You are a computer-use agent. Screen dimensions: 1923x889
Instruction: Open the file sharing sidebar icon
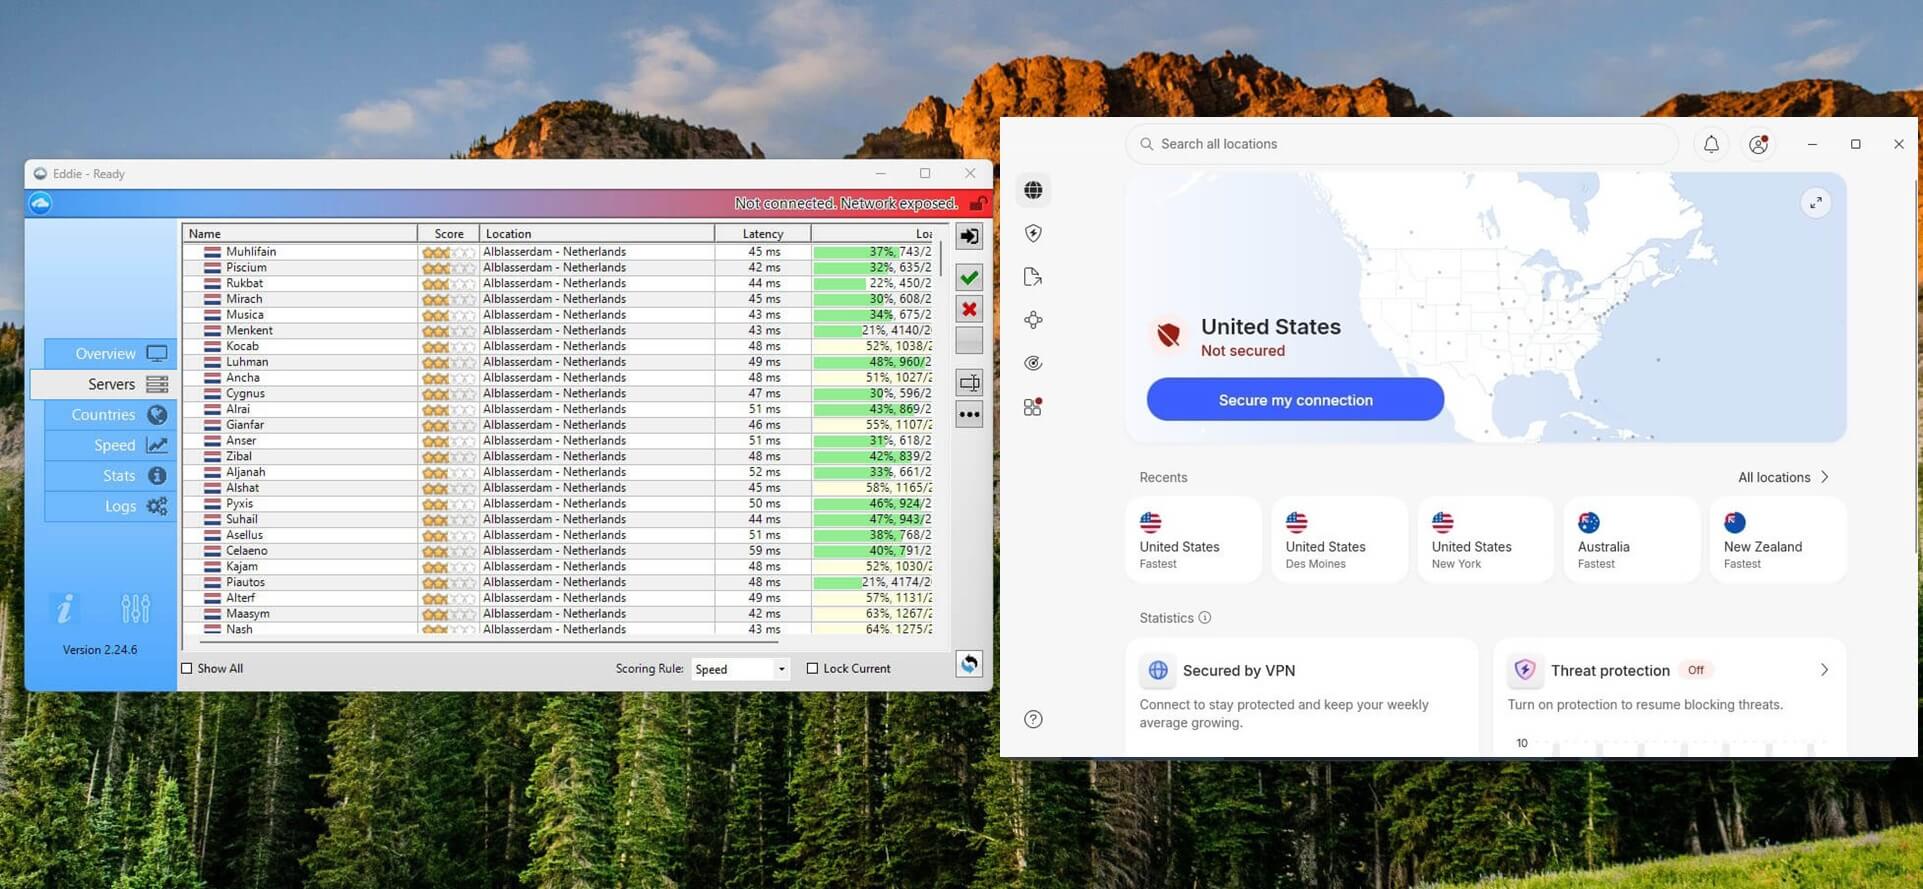(x=1033, y=277)
